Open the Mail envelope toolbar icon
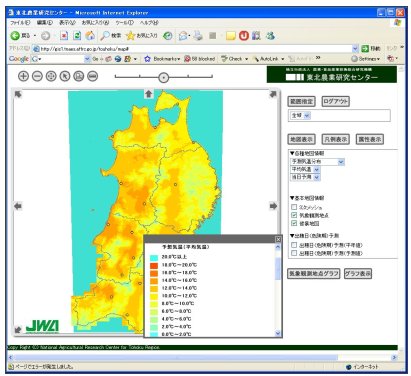411x376 pixels. coord(183,36)
